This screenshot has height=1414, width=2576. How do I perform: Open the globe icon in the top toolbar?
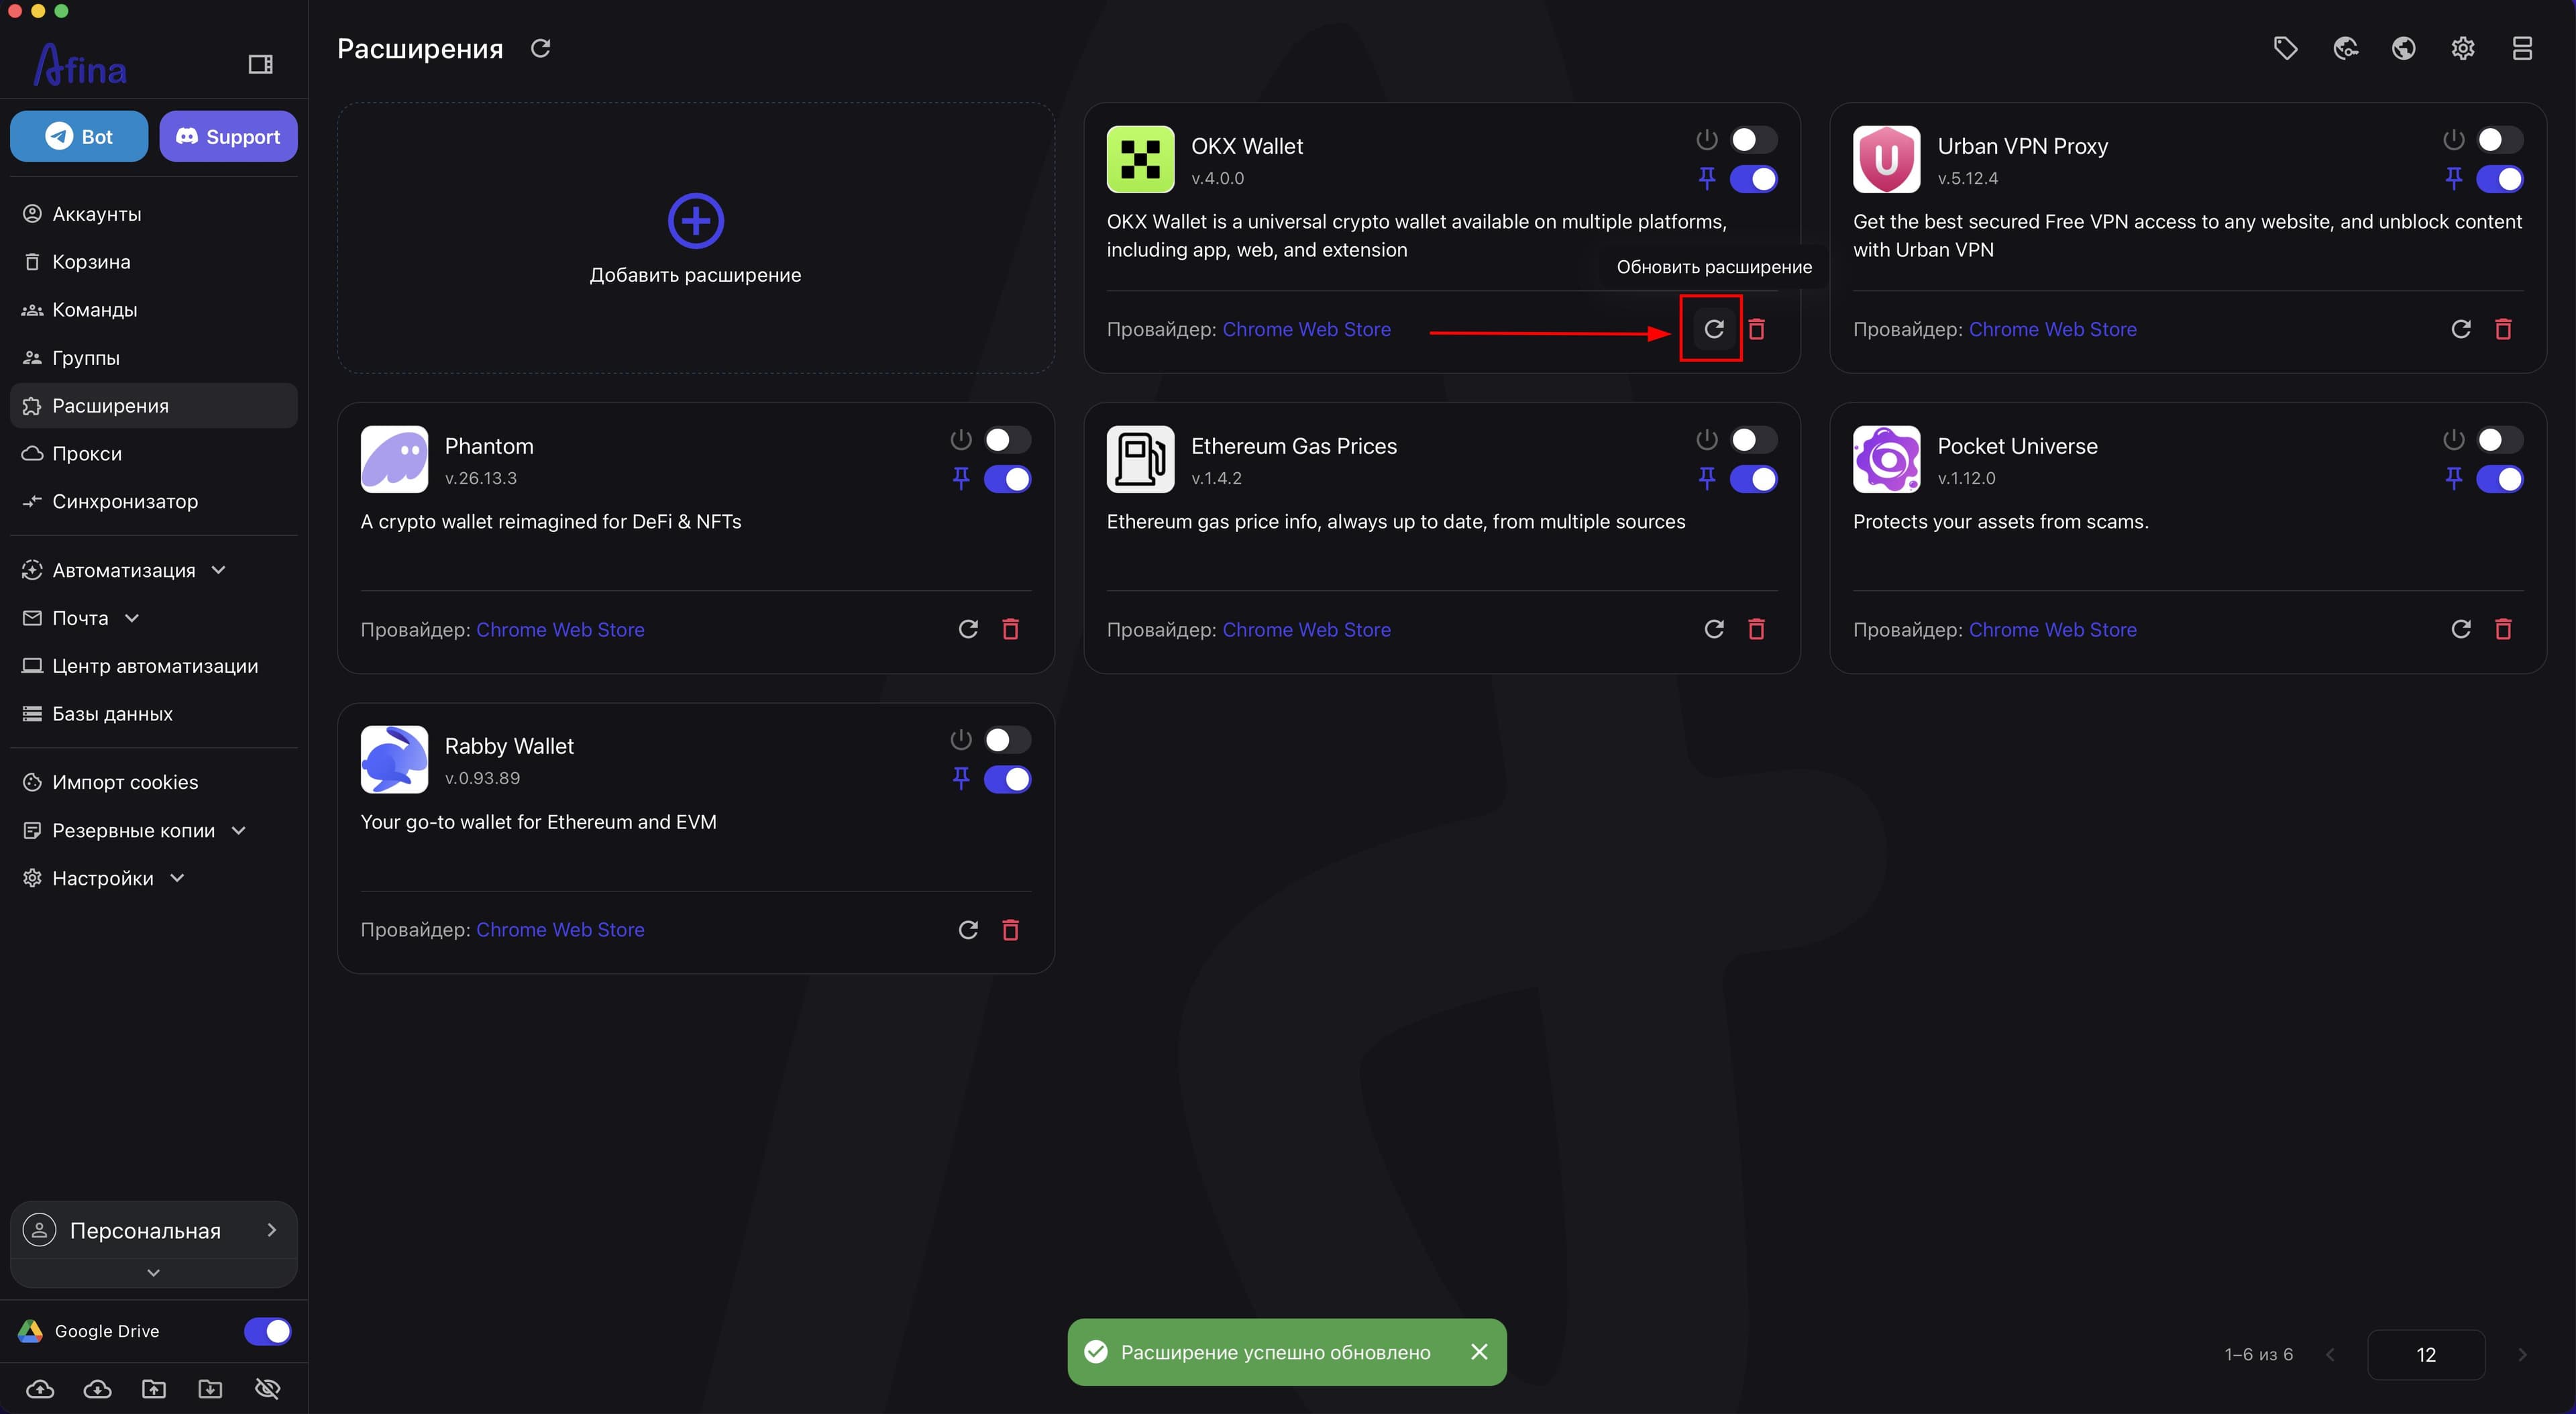(x=2404, y=48)
